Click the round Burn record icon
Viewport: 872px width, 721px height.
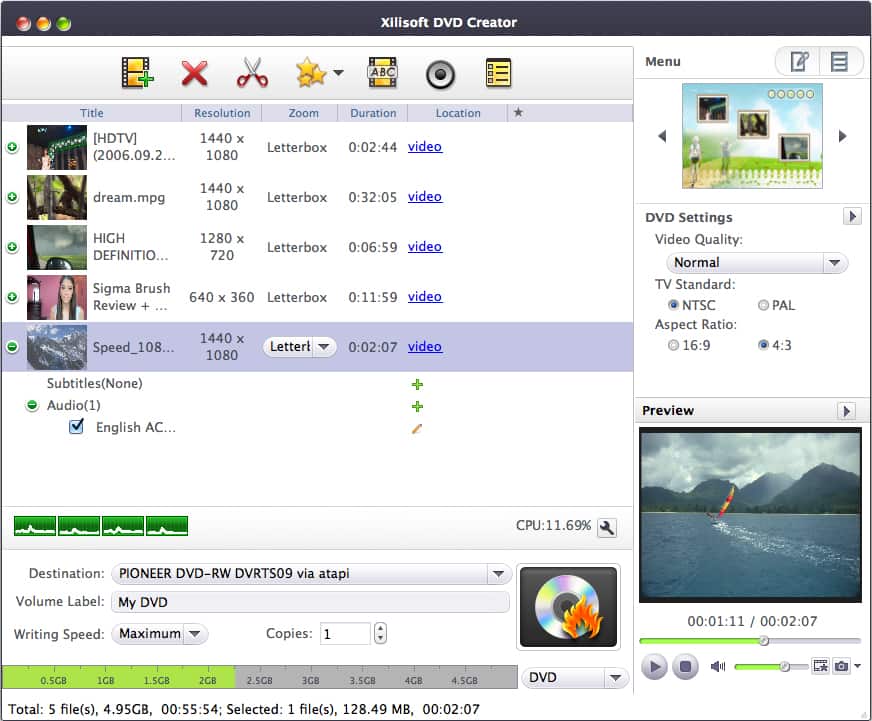[440, 73]
